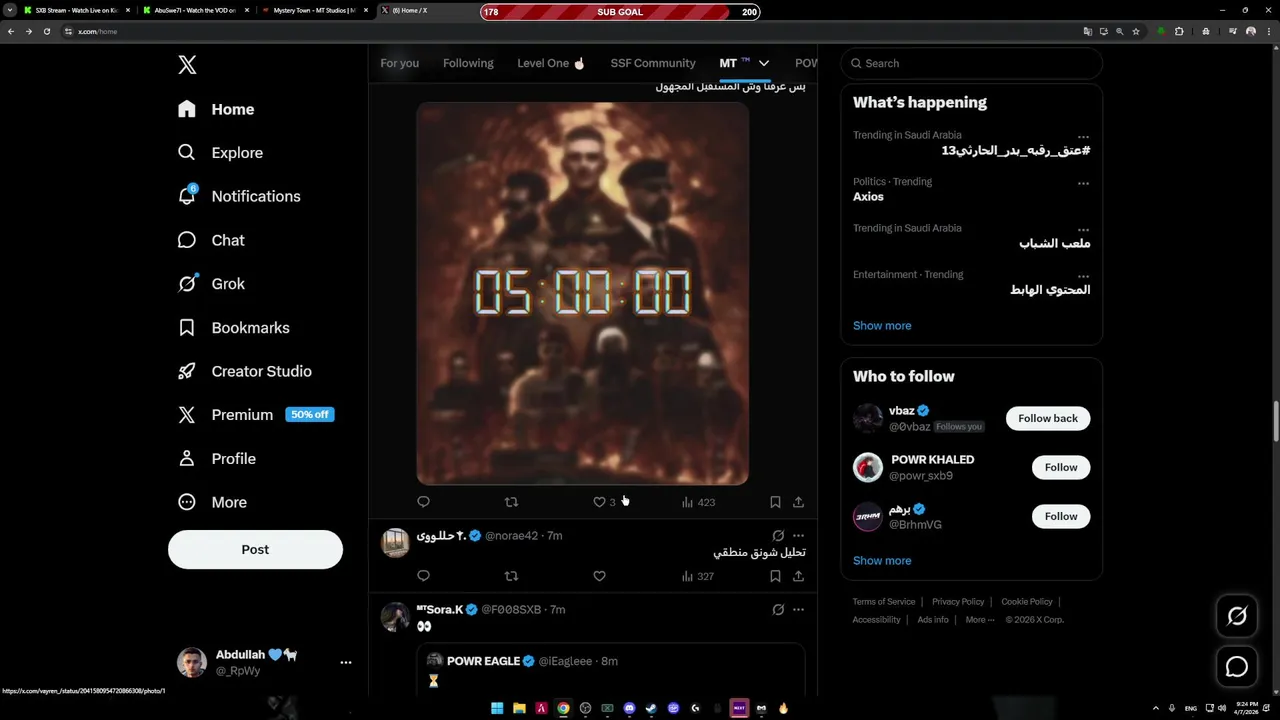Open Notifications with the bell icon
Image resolution: width=1280 pixels, height=720 pixels.
click(239, 196)
